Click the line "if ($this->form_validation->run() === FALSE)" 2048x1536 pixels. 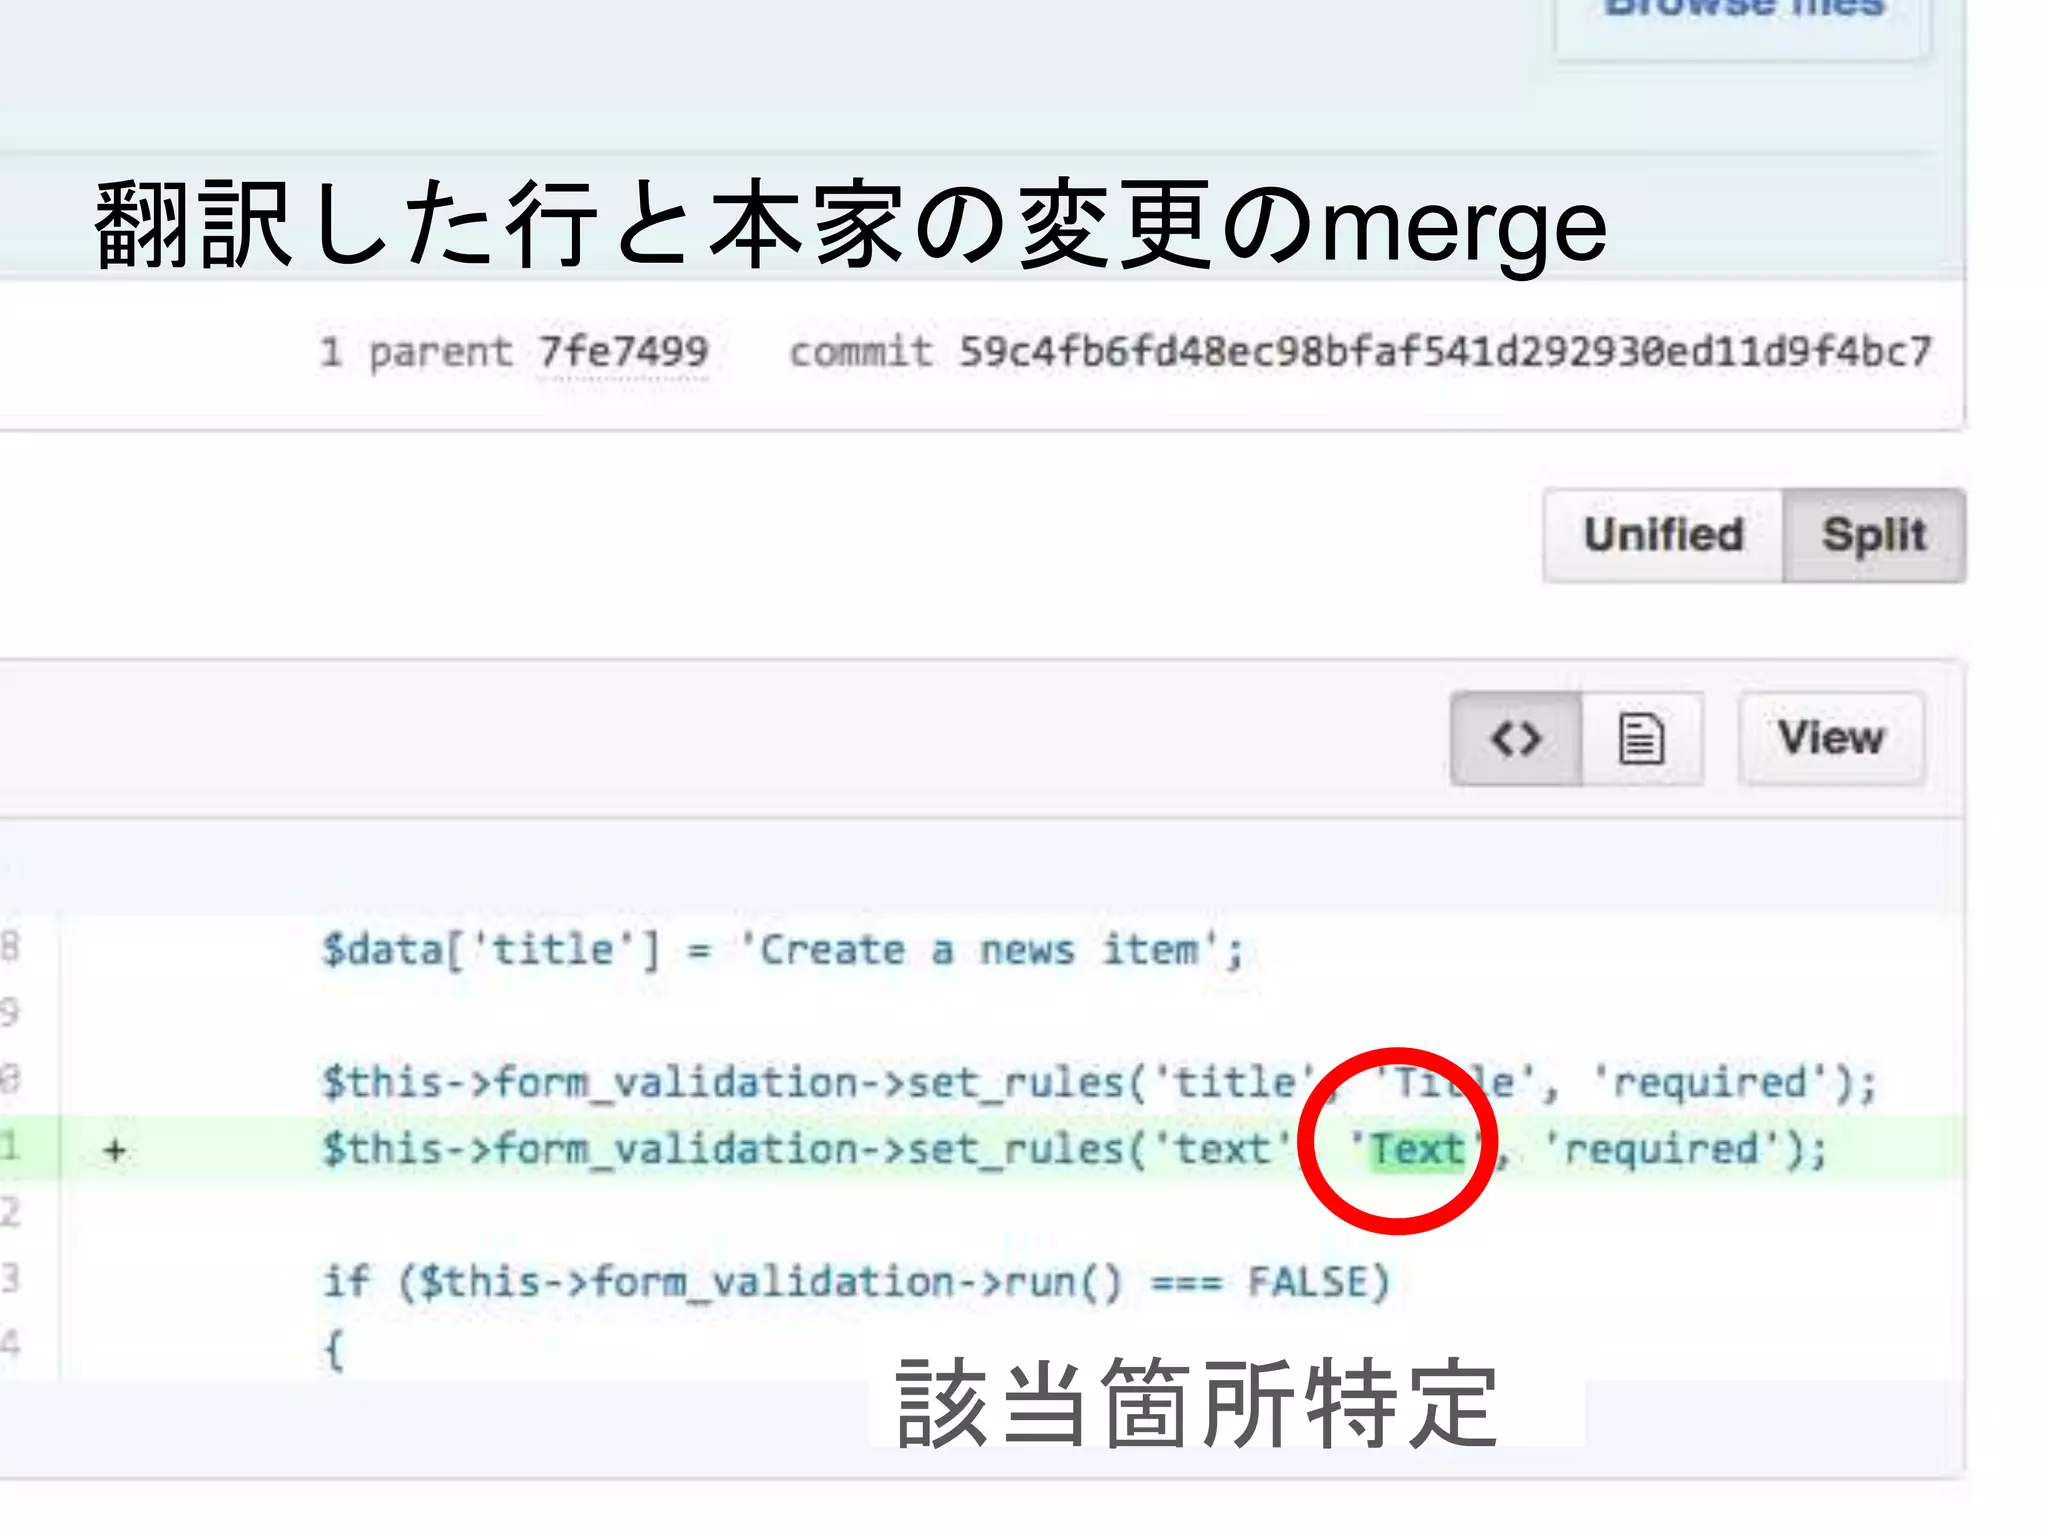coord(856,1282)
